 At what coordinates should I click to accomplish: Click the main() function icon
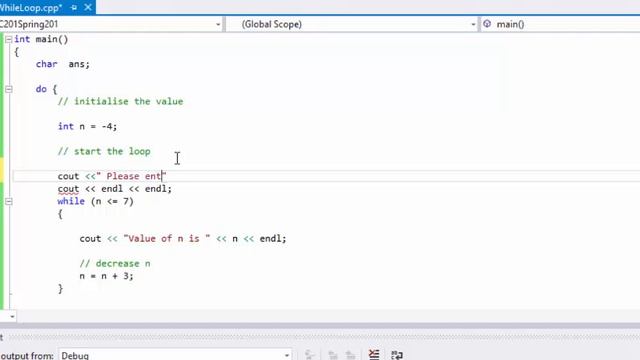pyautogui.click(x=487, y=24)
